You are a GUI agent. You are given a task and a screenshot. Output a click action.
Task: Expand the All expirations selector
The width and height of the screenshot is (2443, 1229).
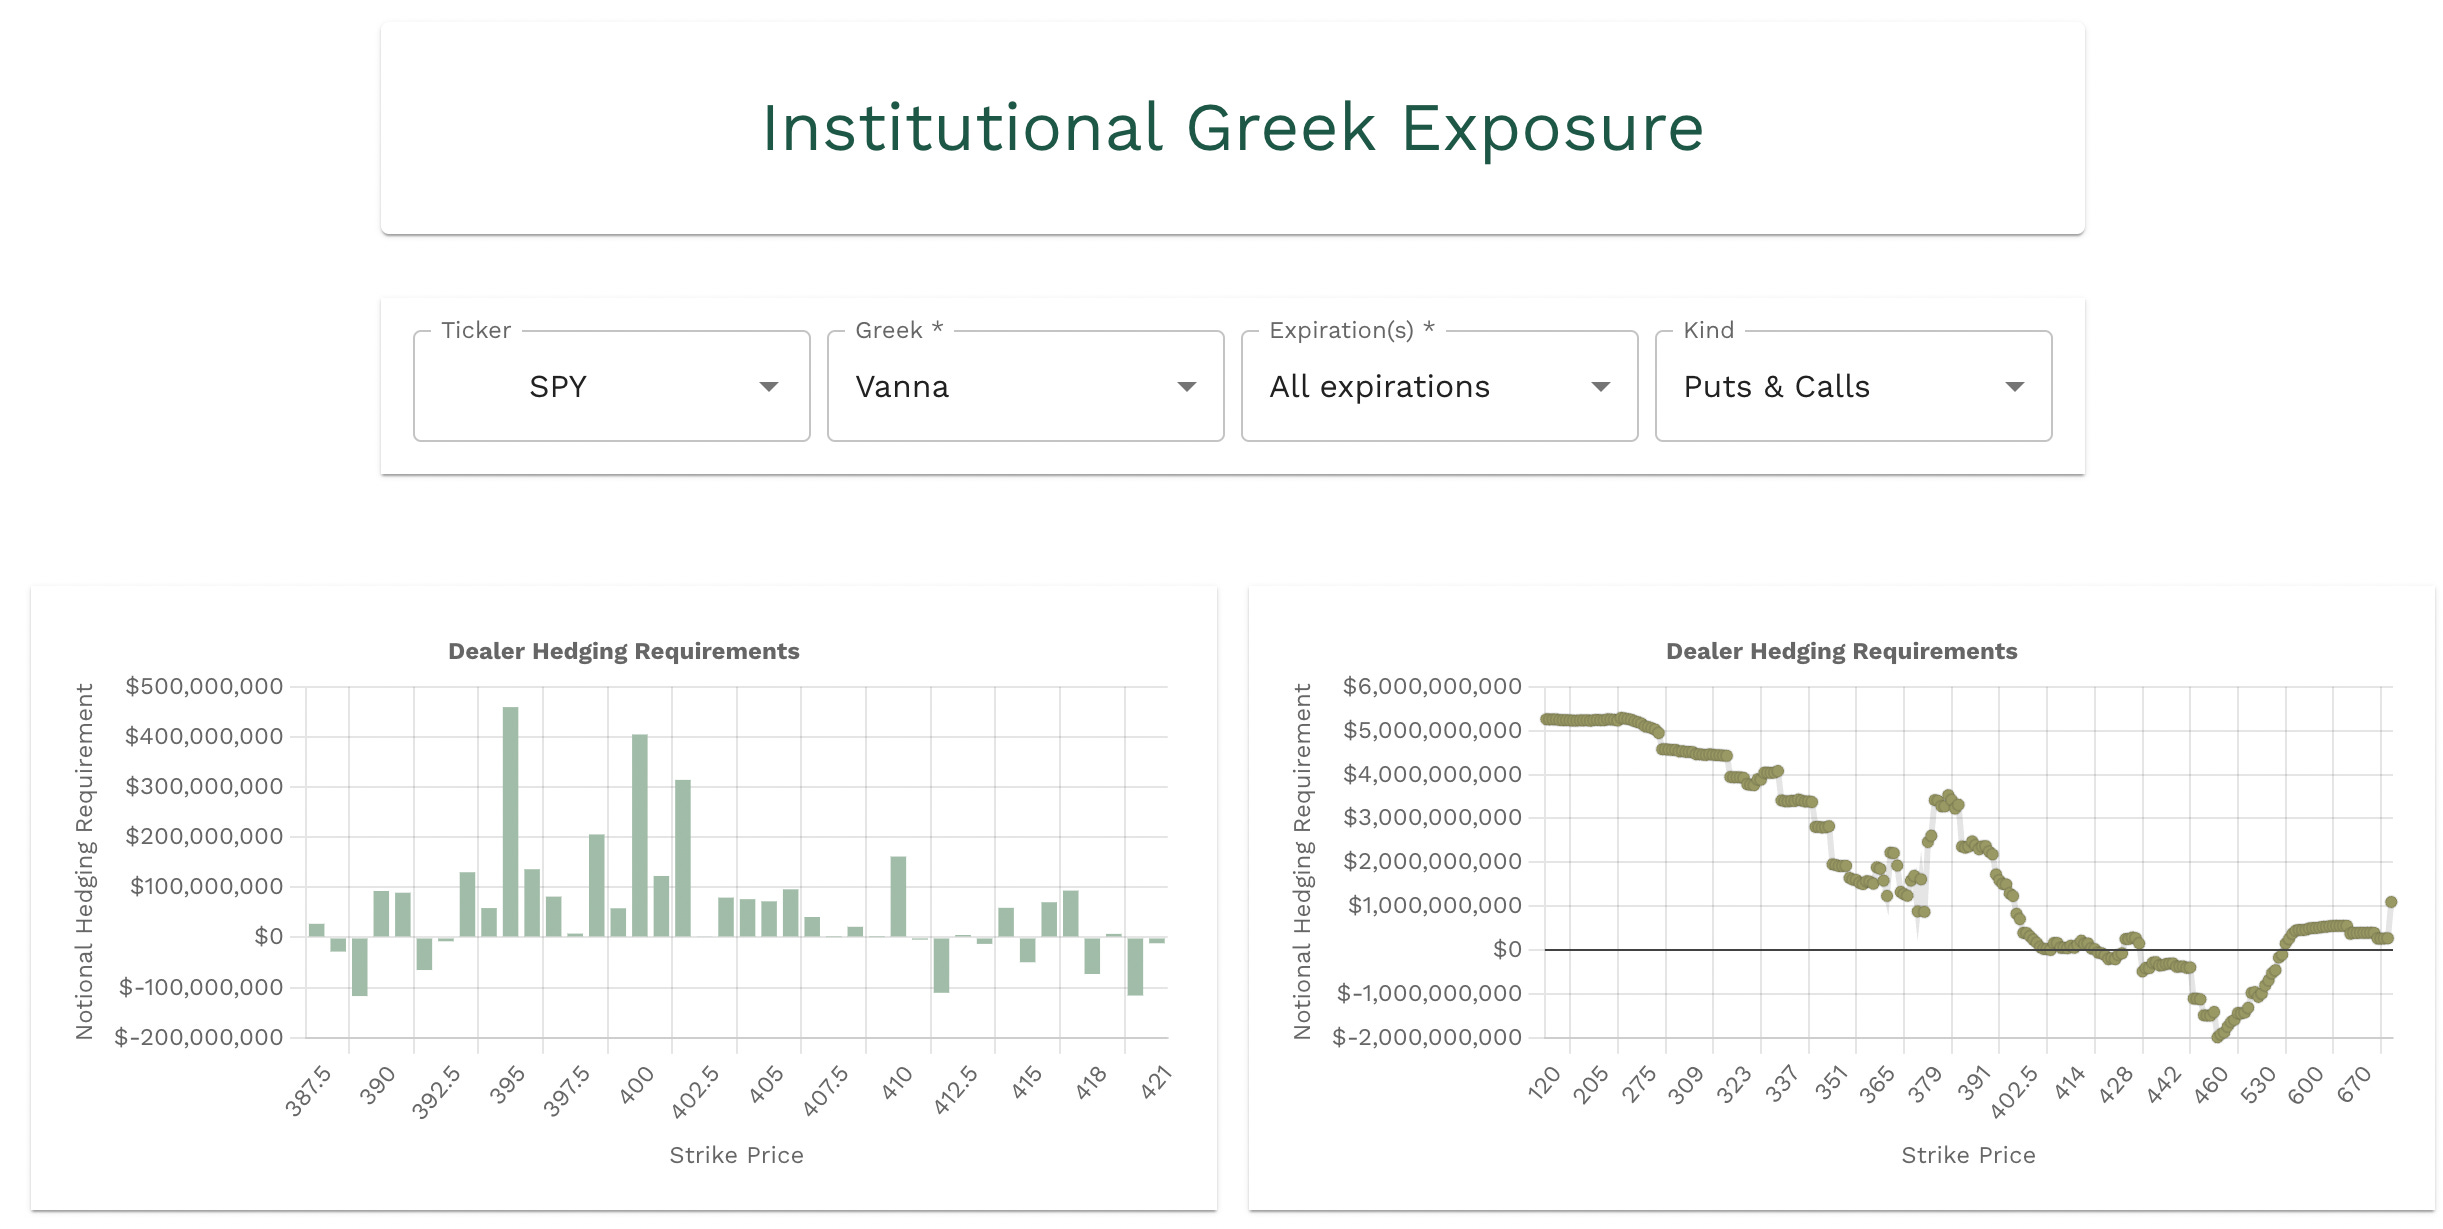tap(1380, 387)
